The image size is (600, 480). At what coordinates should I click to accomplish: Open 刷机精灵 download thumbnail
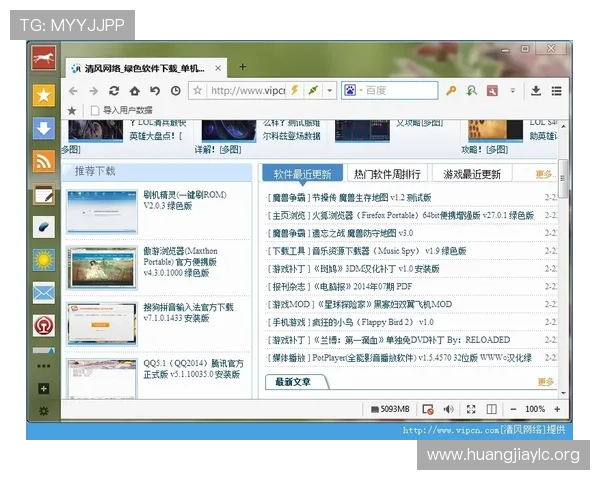coord(102,212)
